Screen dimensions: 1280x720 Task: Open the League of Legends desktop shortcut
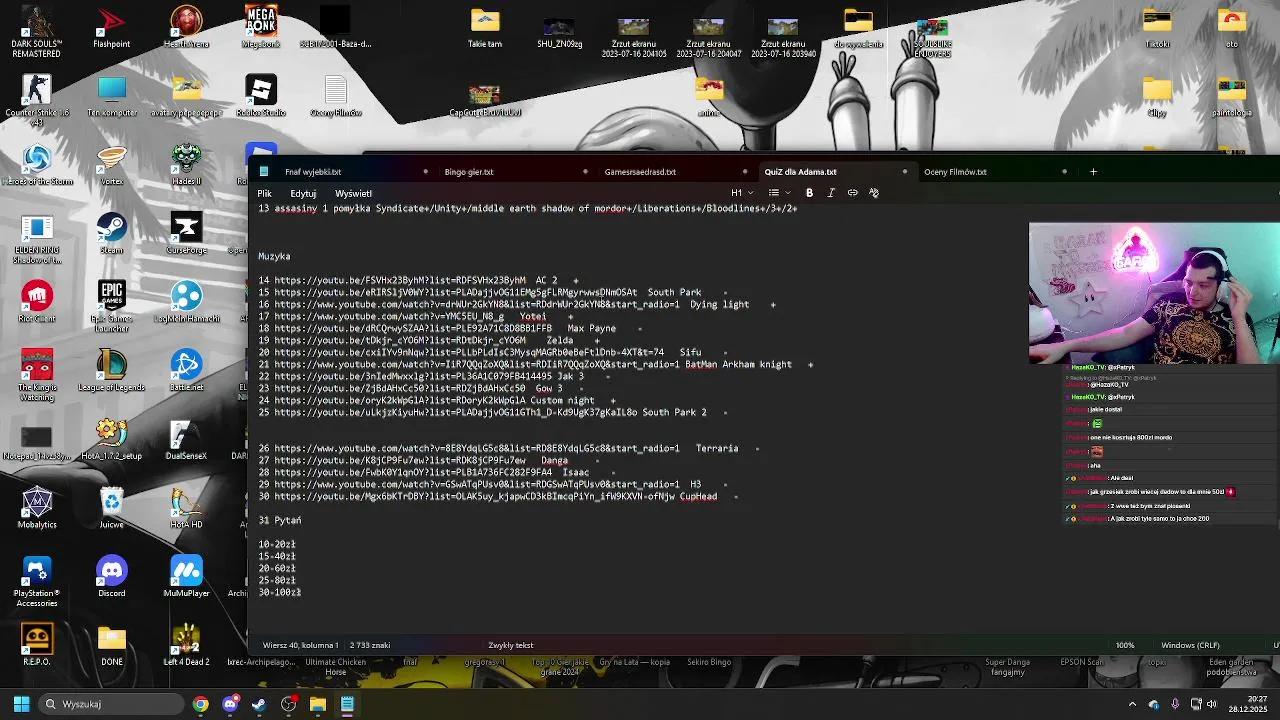coord(112,371)
